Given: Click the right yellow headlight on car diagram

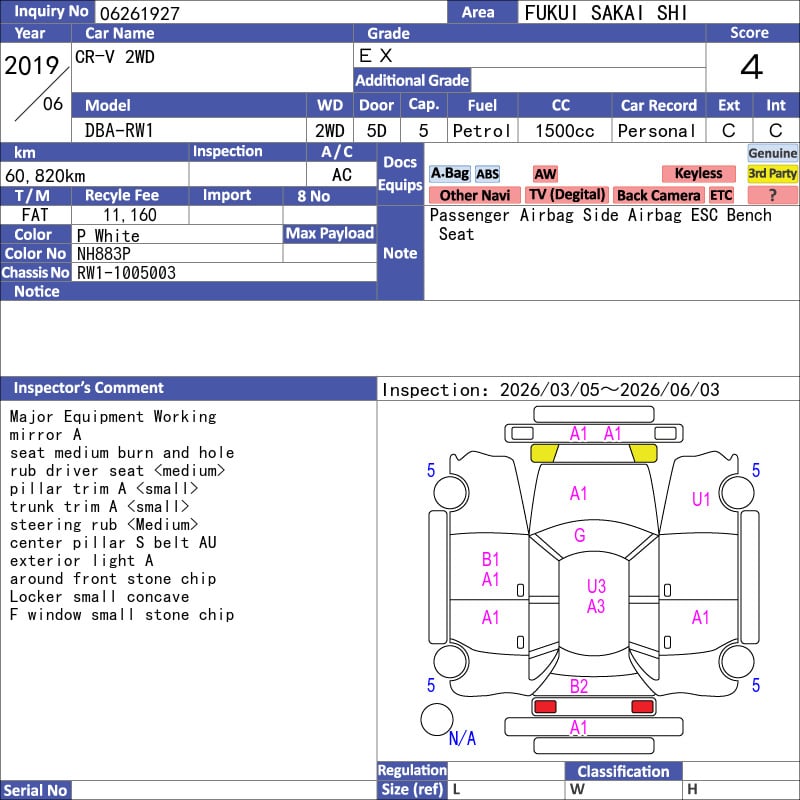Looking at the screenshot, I should [x=642, y=453].
